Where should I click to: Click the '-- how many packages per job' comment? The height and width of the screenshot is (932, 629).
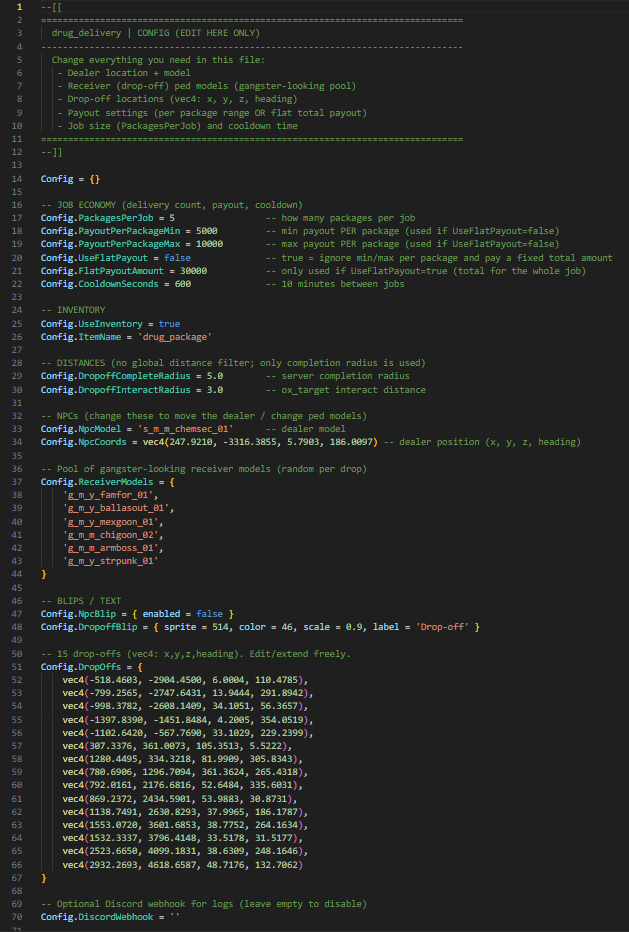click(340, 218)
